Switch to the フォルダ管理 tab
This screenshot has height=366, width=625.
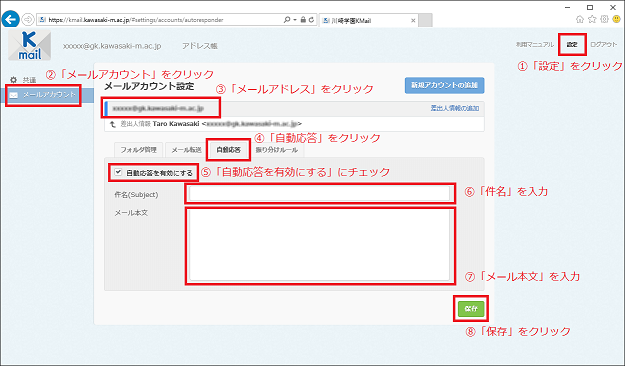[138, 150]
